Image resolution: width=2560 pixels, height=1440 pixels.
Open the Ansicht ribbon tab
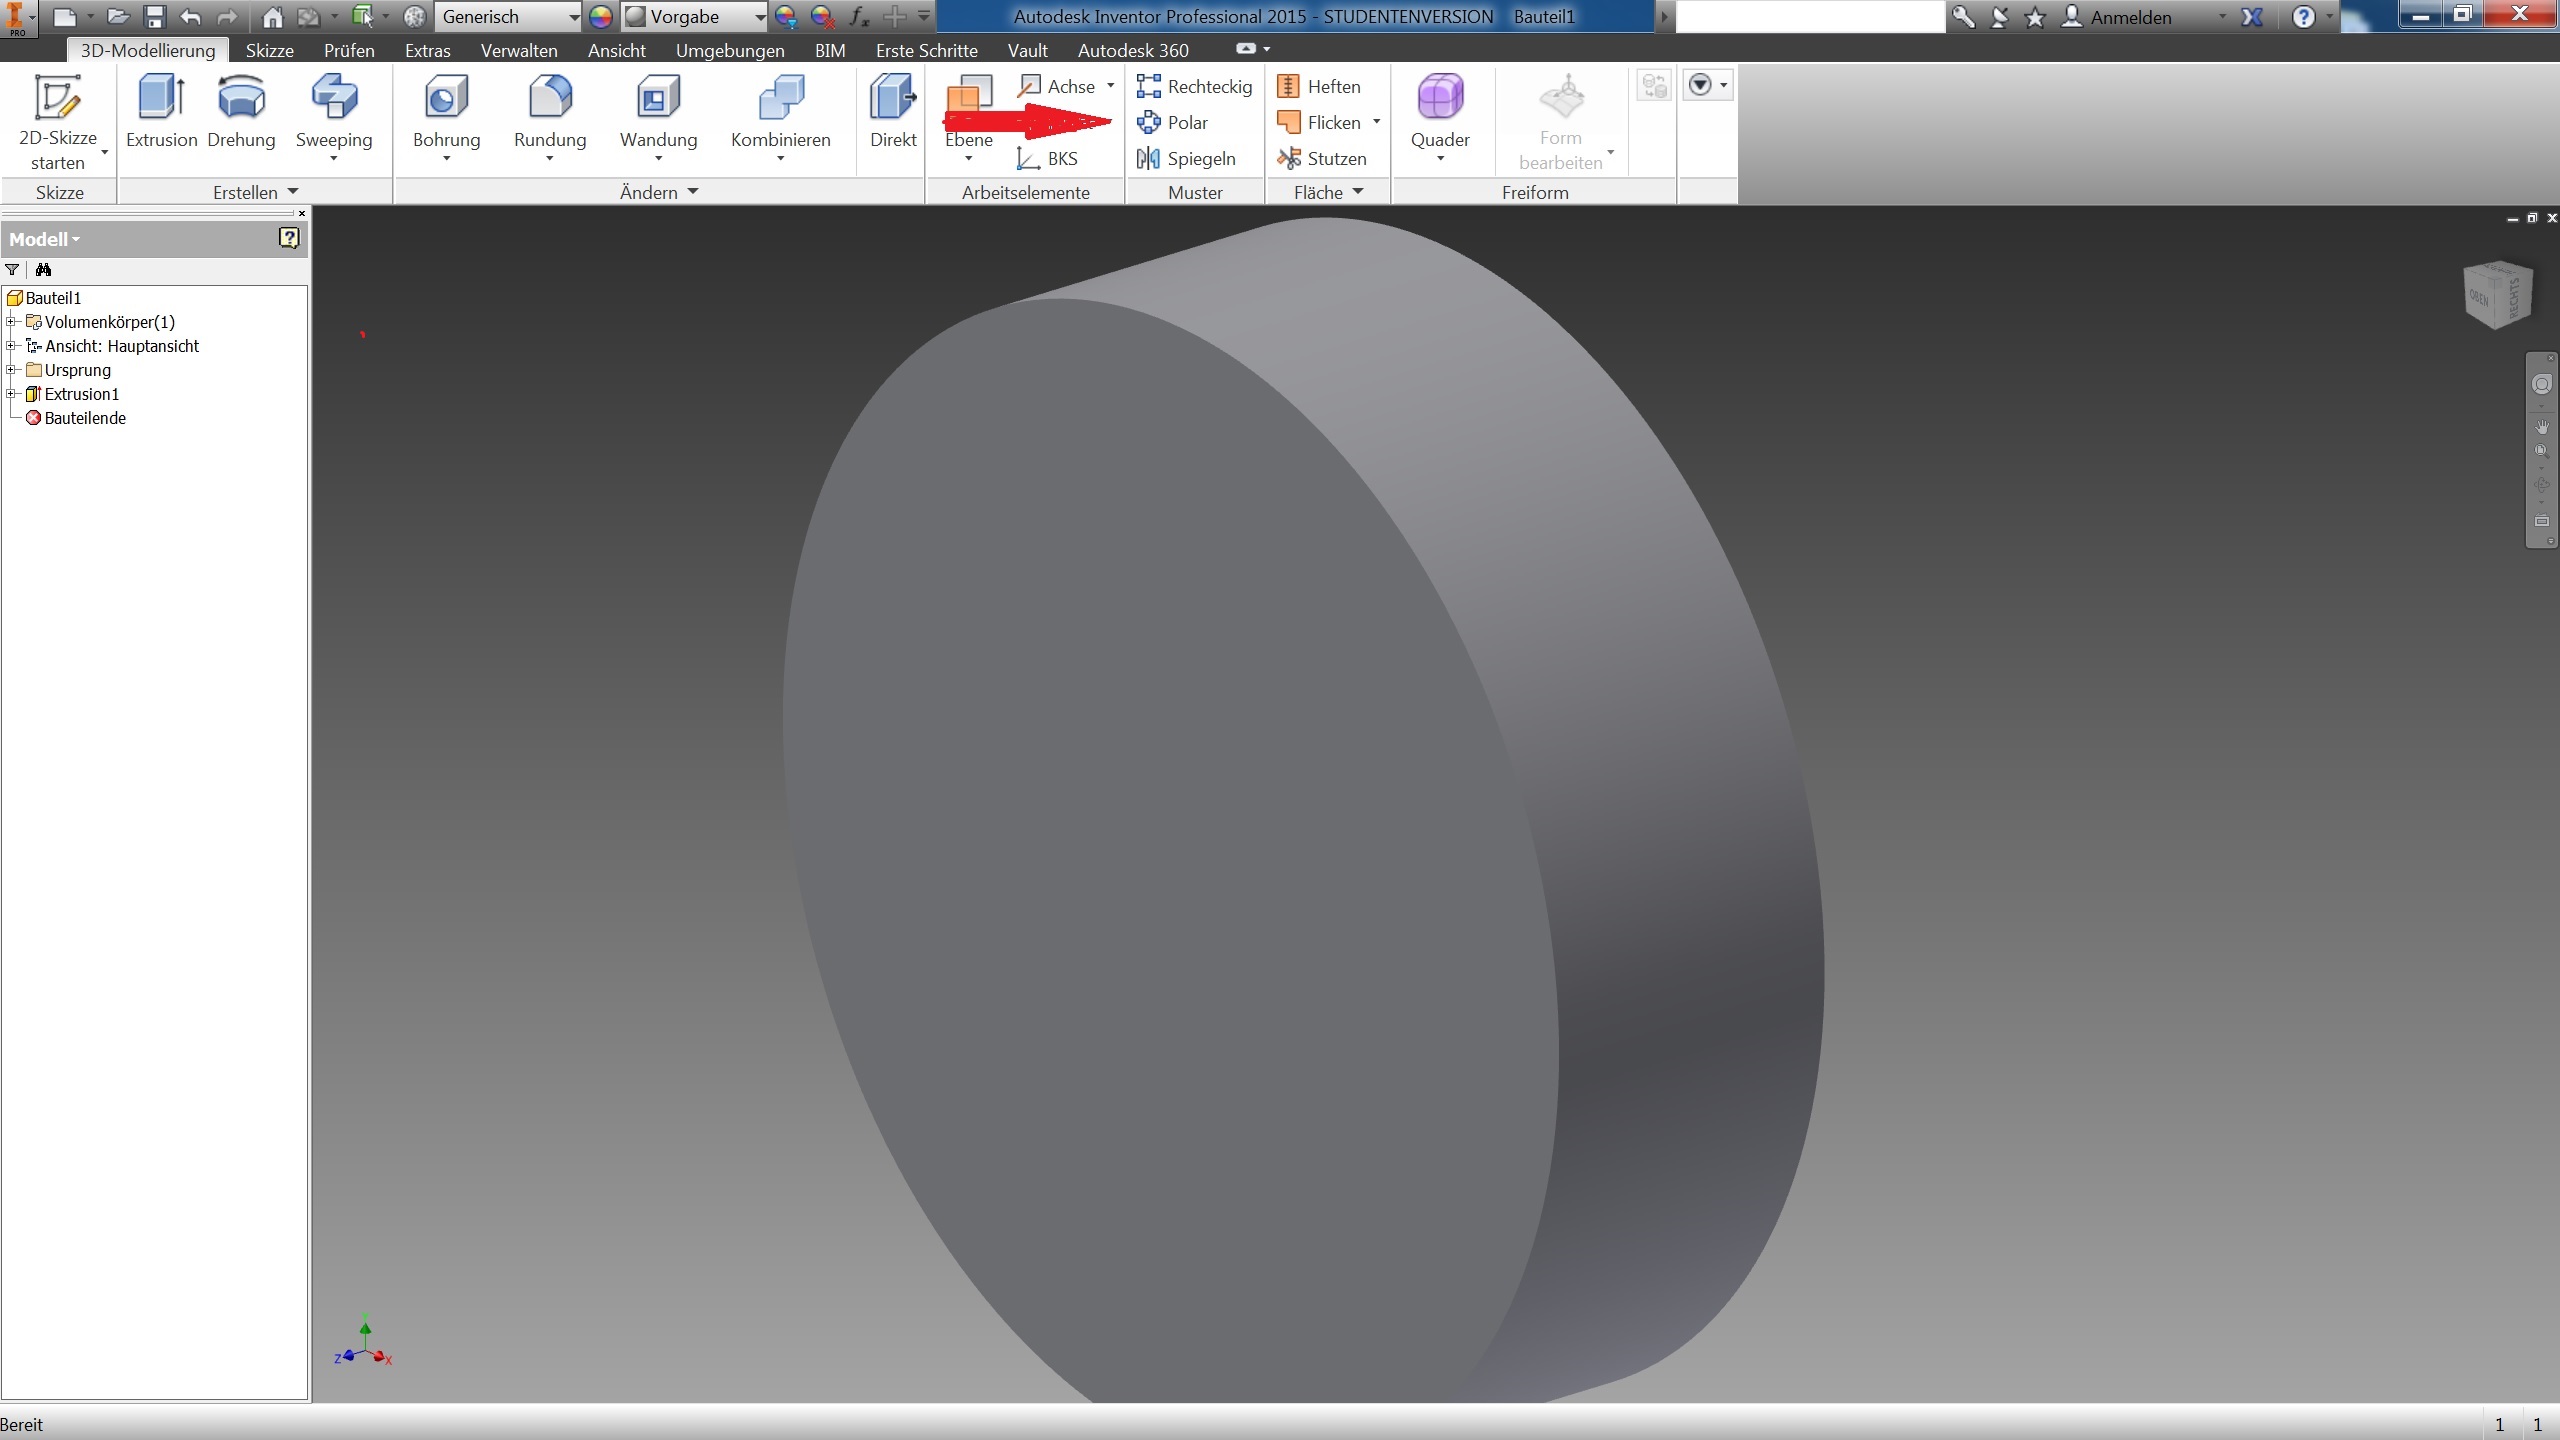(616, 50)
